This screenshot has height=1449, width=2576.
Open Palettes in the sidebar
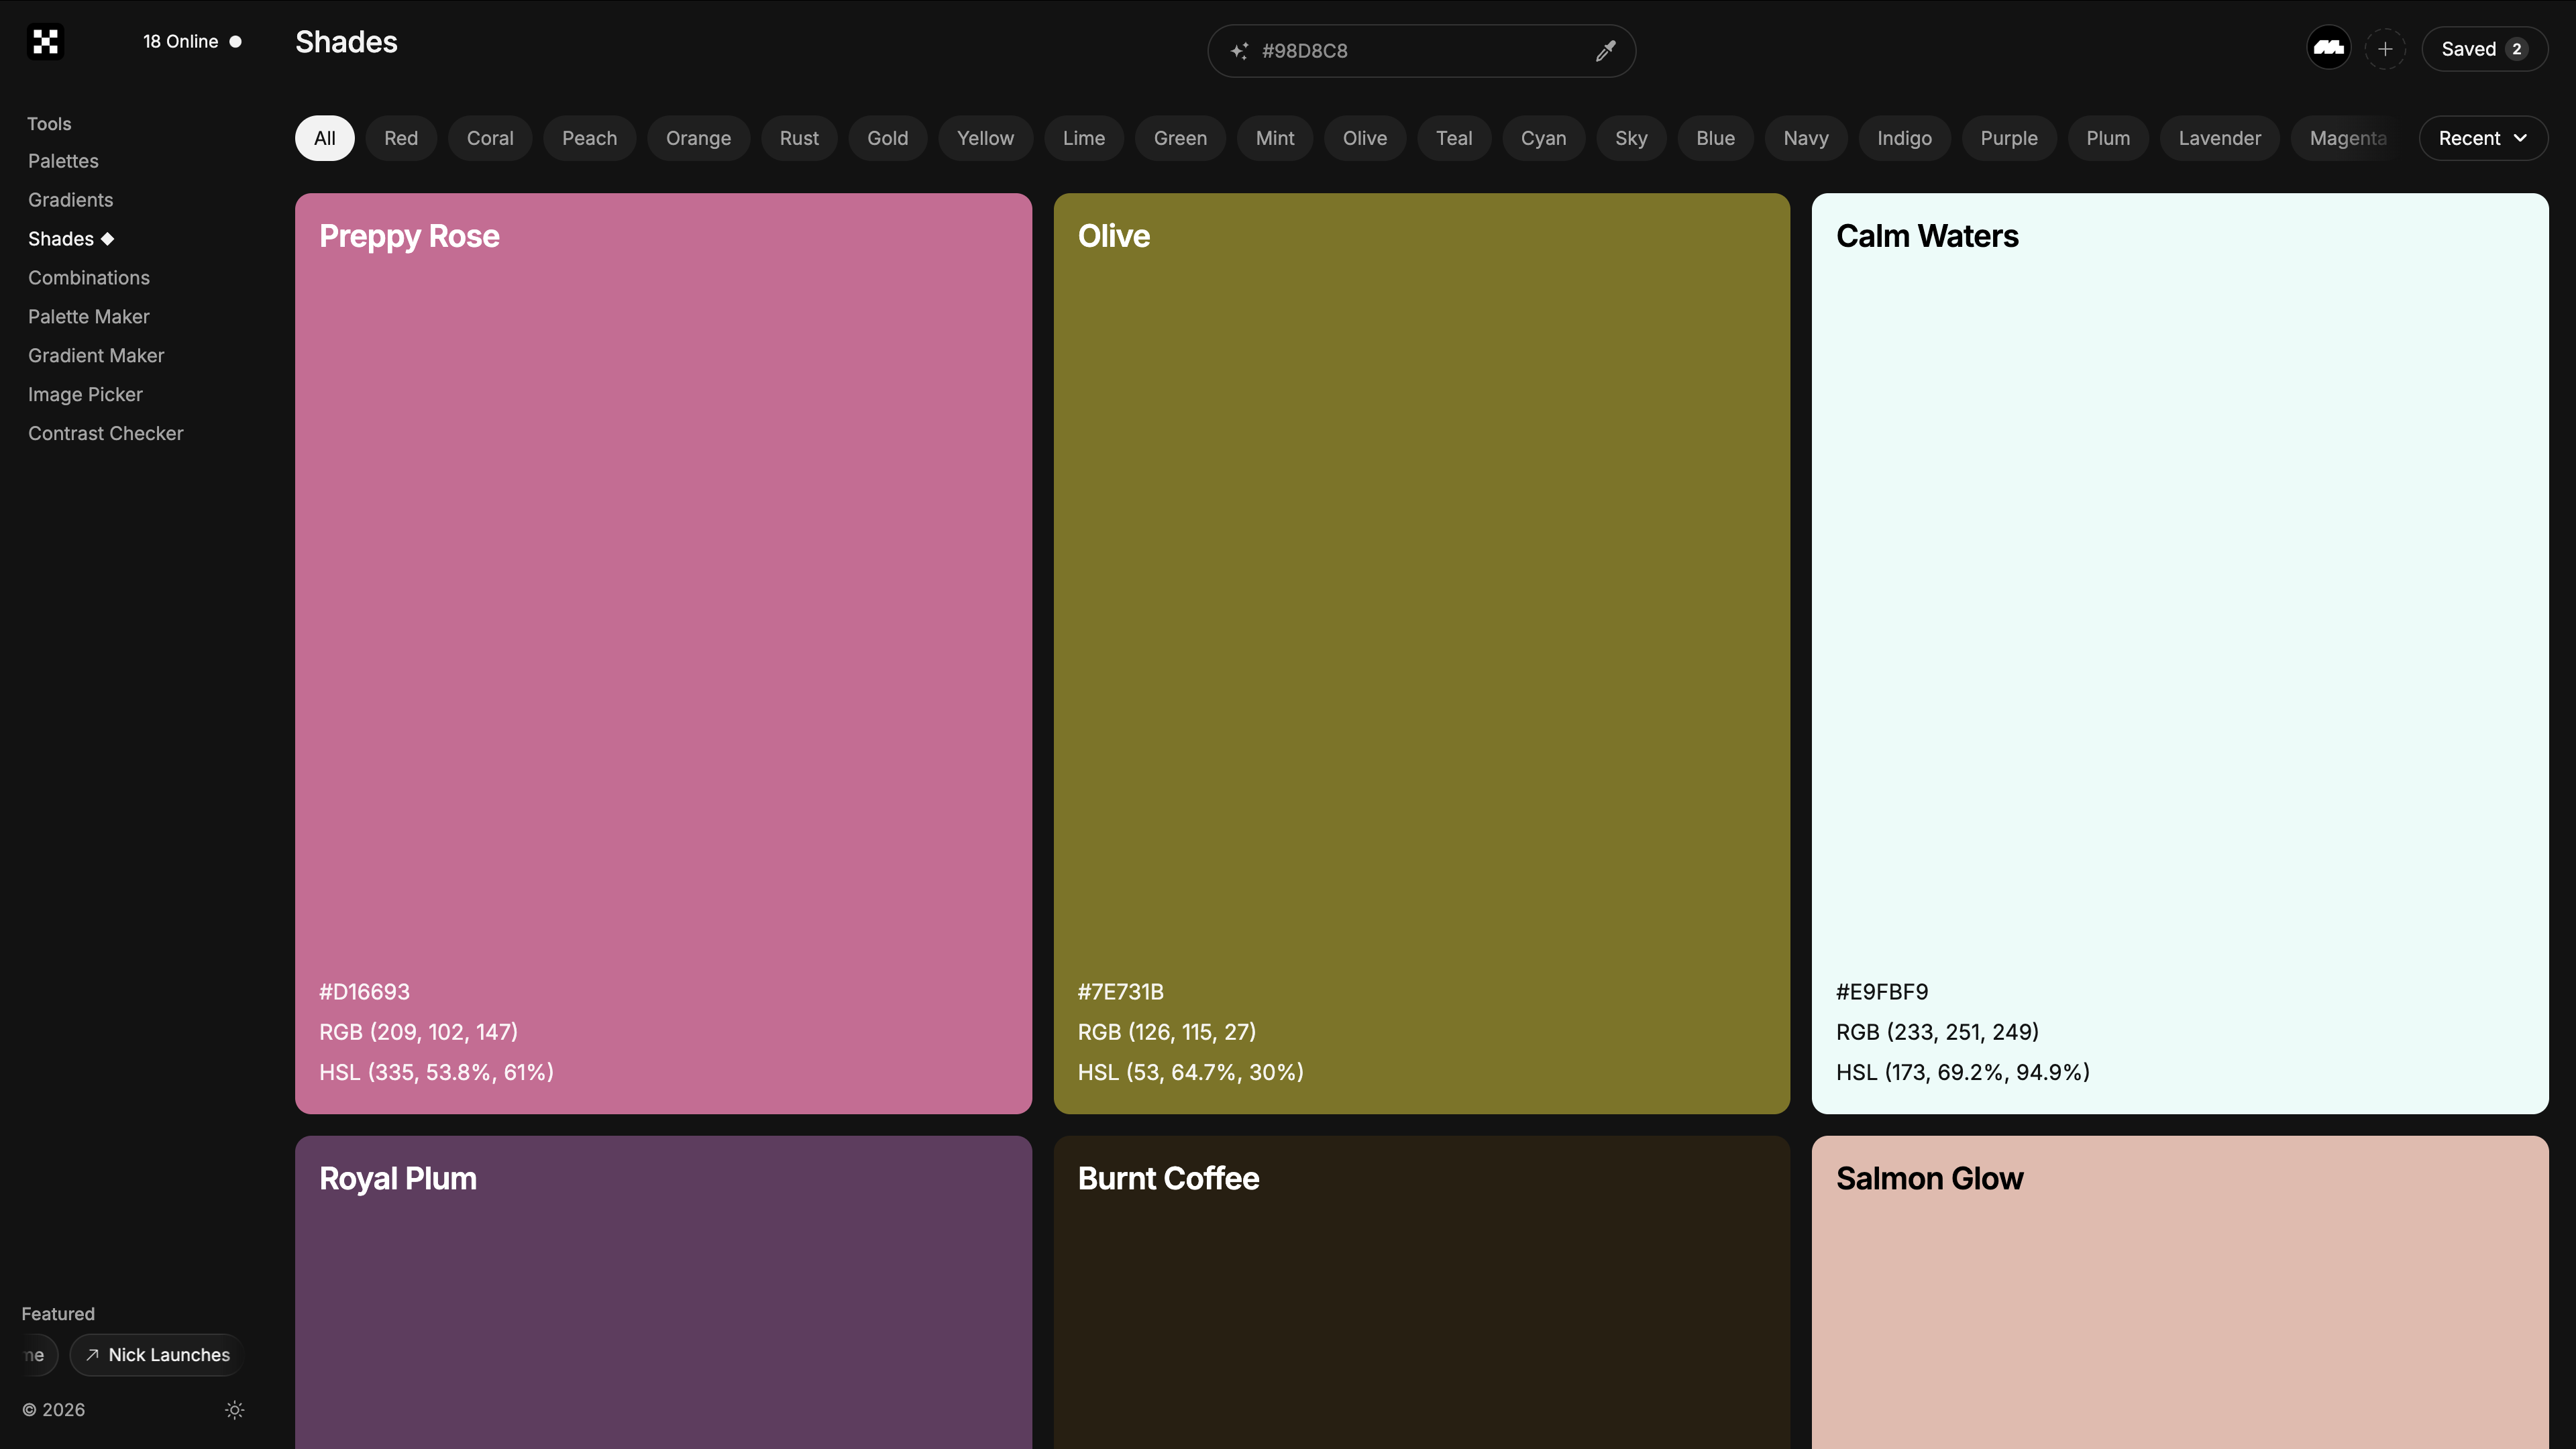(63, 161)
